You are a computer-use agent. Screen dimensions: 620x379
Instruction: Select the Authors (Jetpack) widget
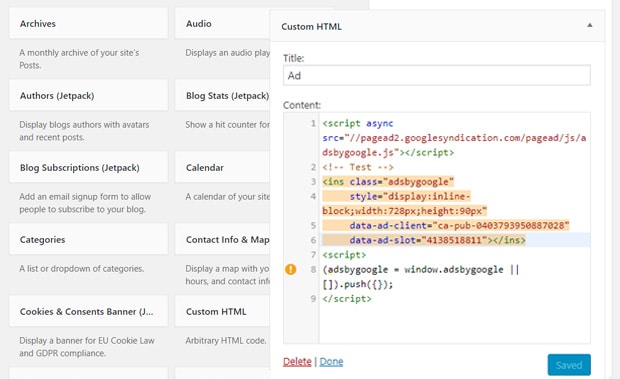click(x=89, y=96)
